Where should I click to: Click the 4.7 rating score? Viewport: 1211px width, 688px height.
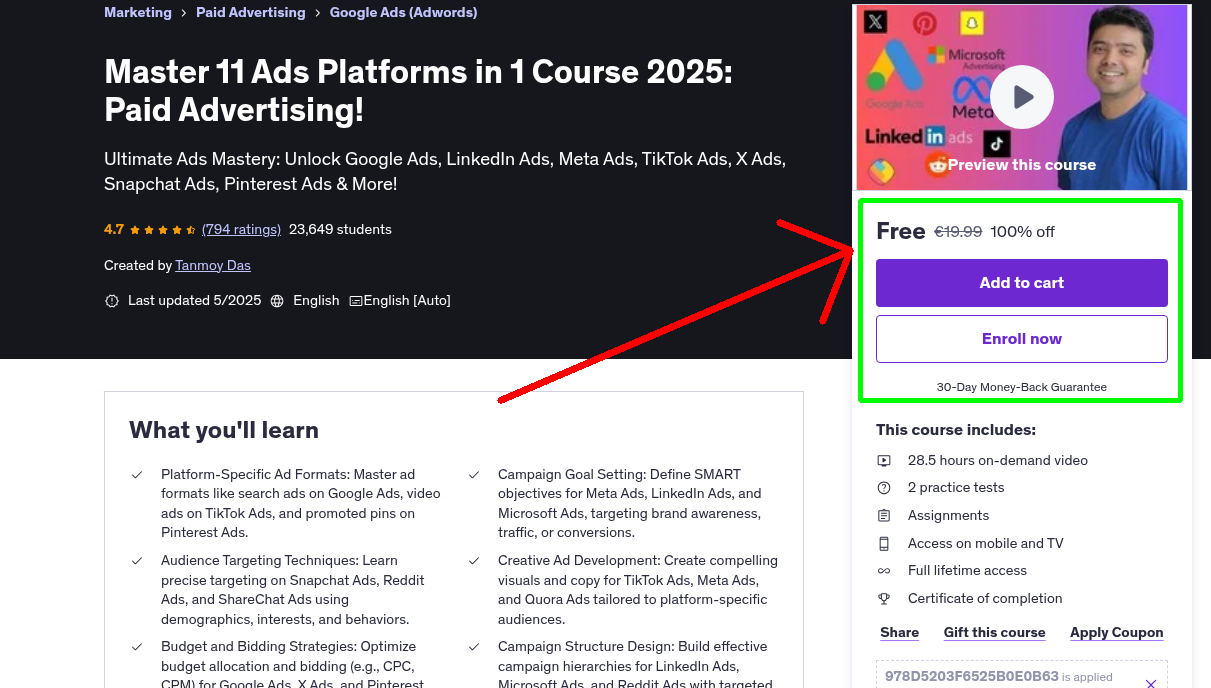(x=114, y=229)
